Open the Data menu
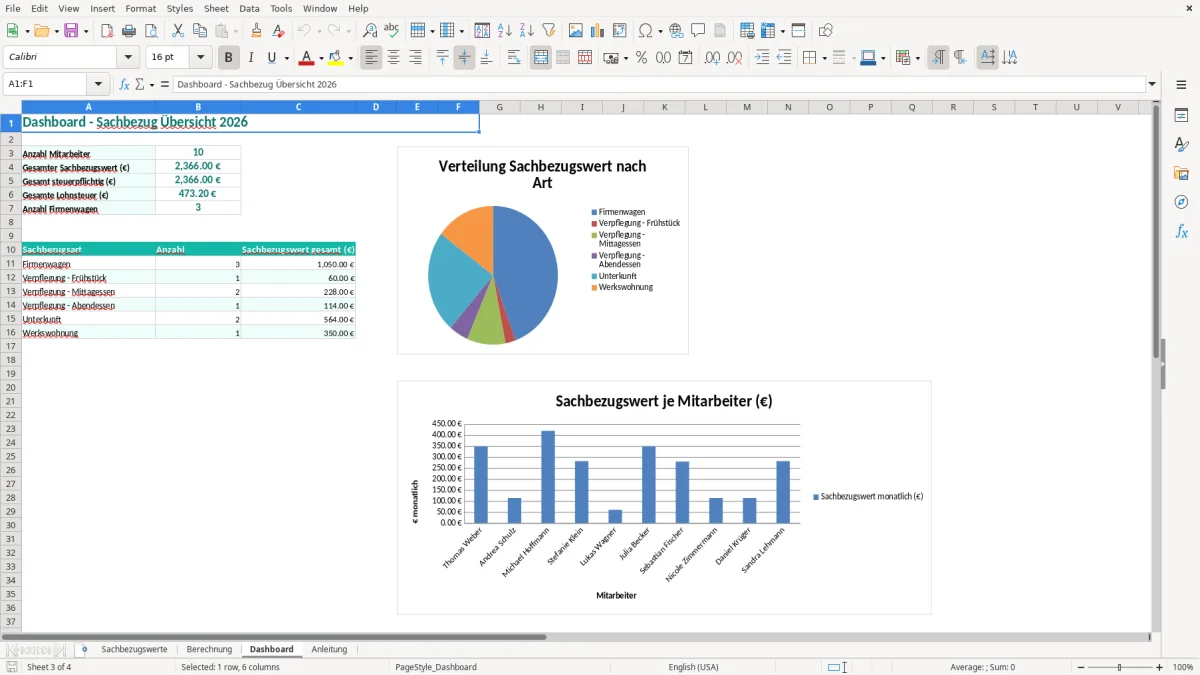 pyautogui.click(x=249, y=8)
